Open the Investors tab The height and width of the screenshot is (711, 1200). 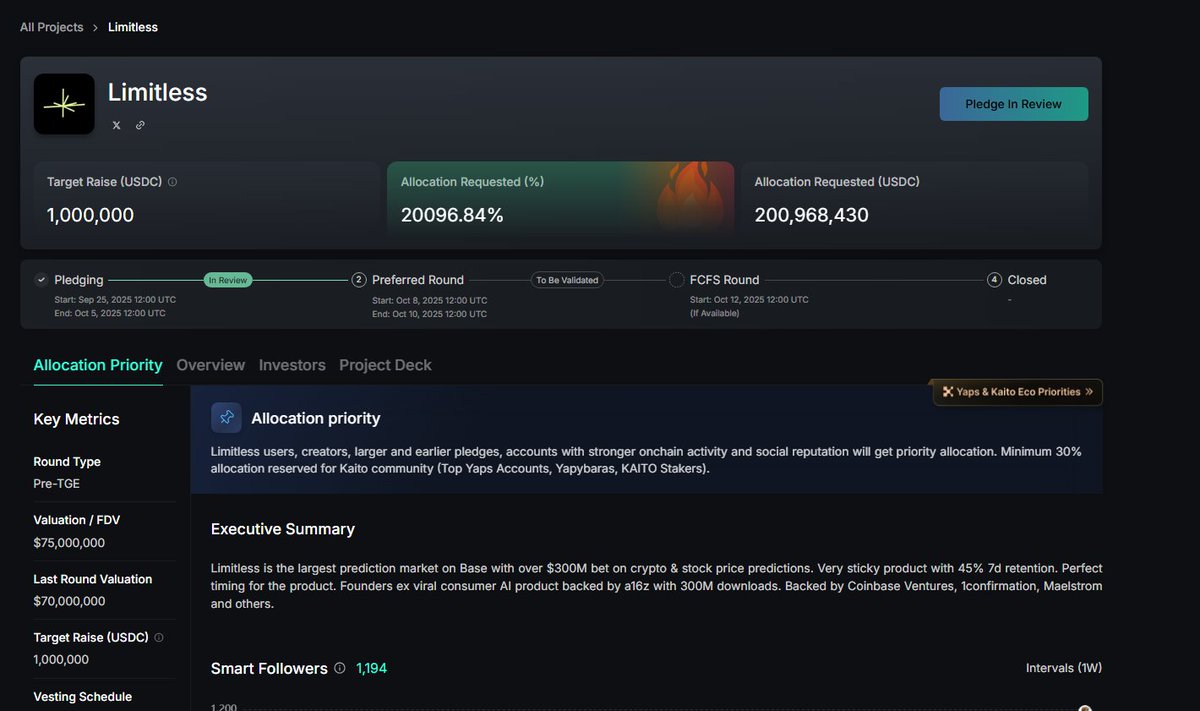292,365
